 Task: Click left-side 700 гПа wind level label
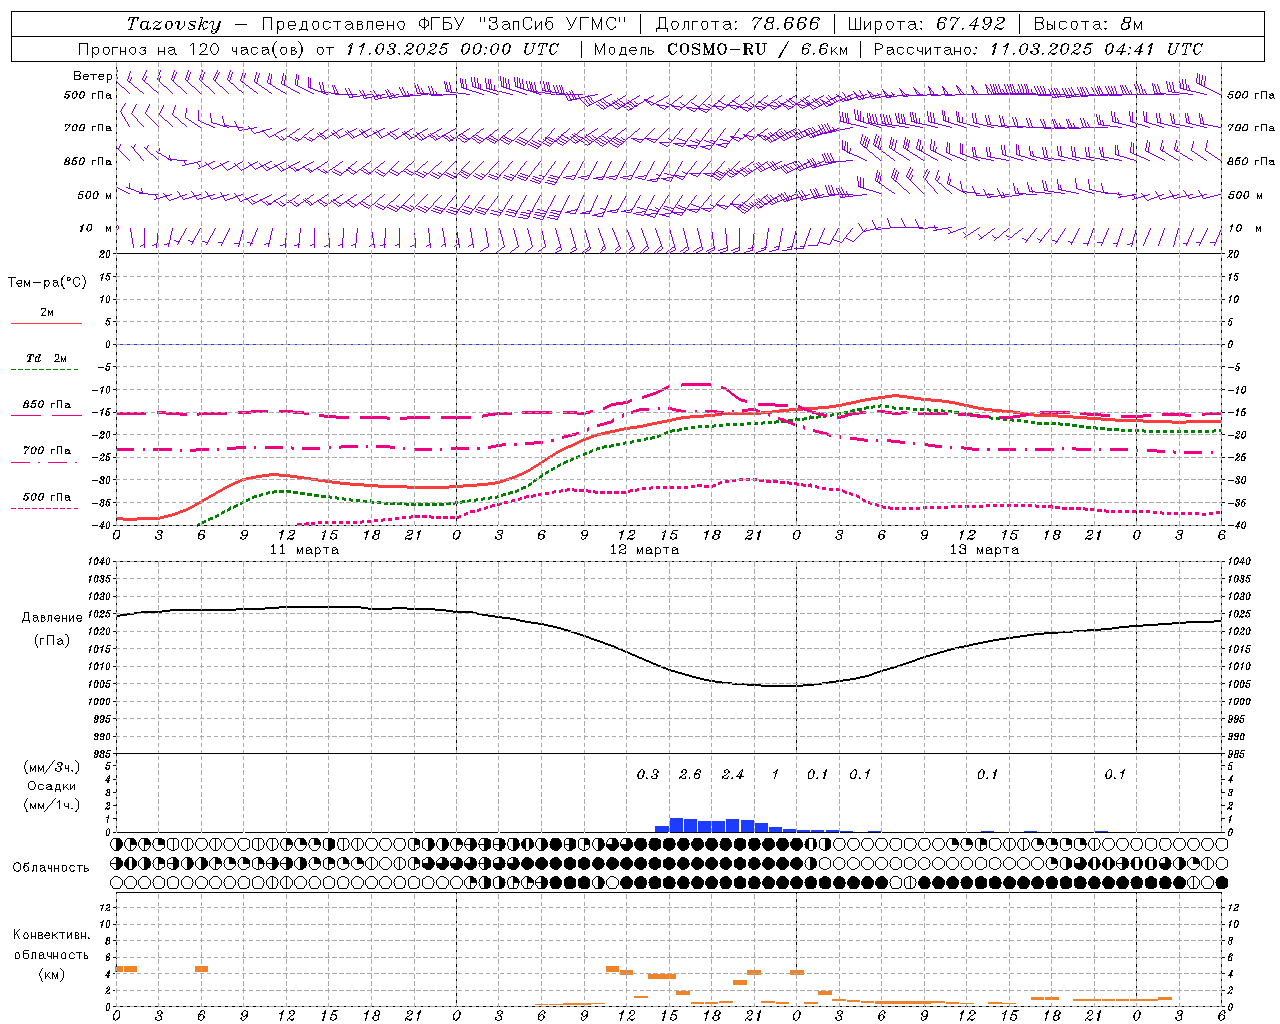tap(88, 128)
